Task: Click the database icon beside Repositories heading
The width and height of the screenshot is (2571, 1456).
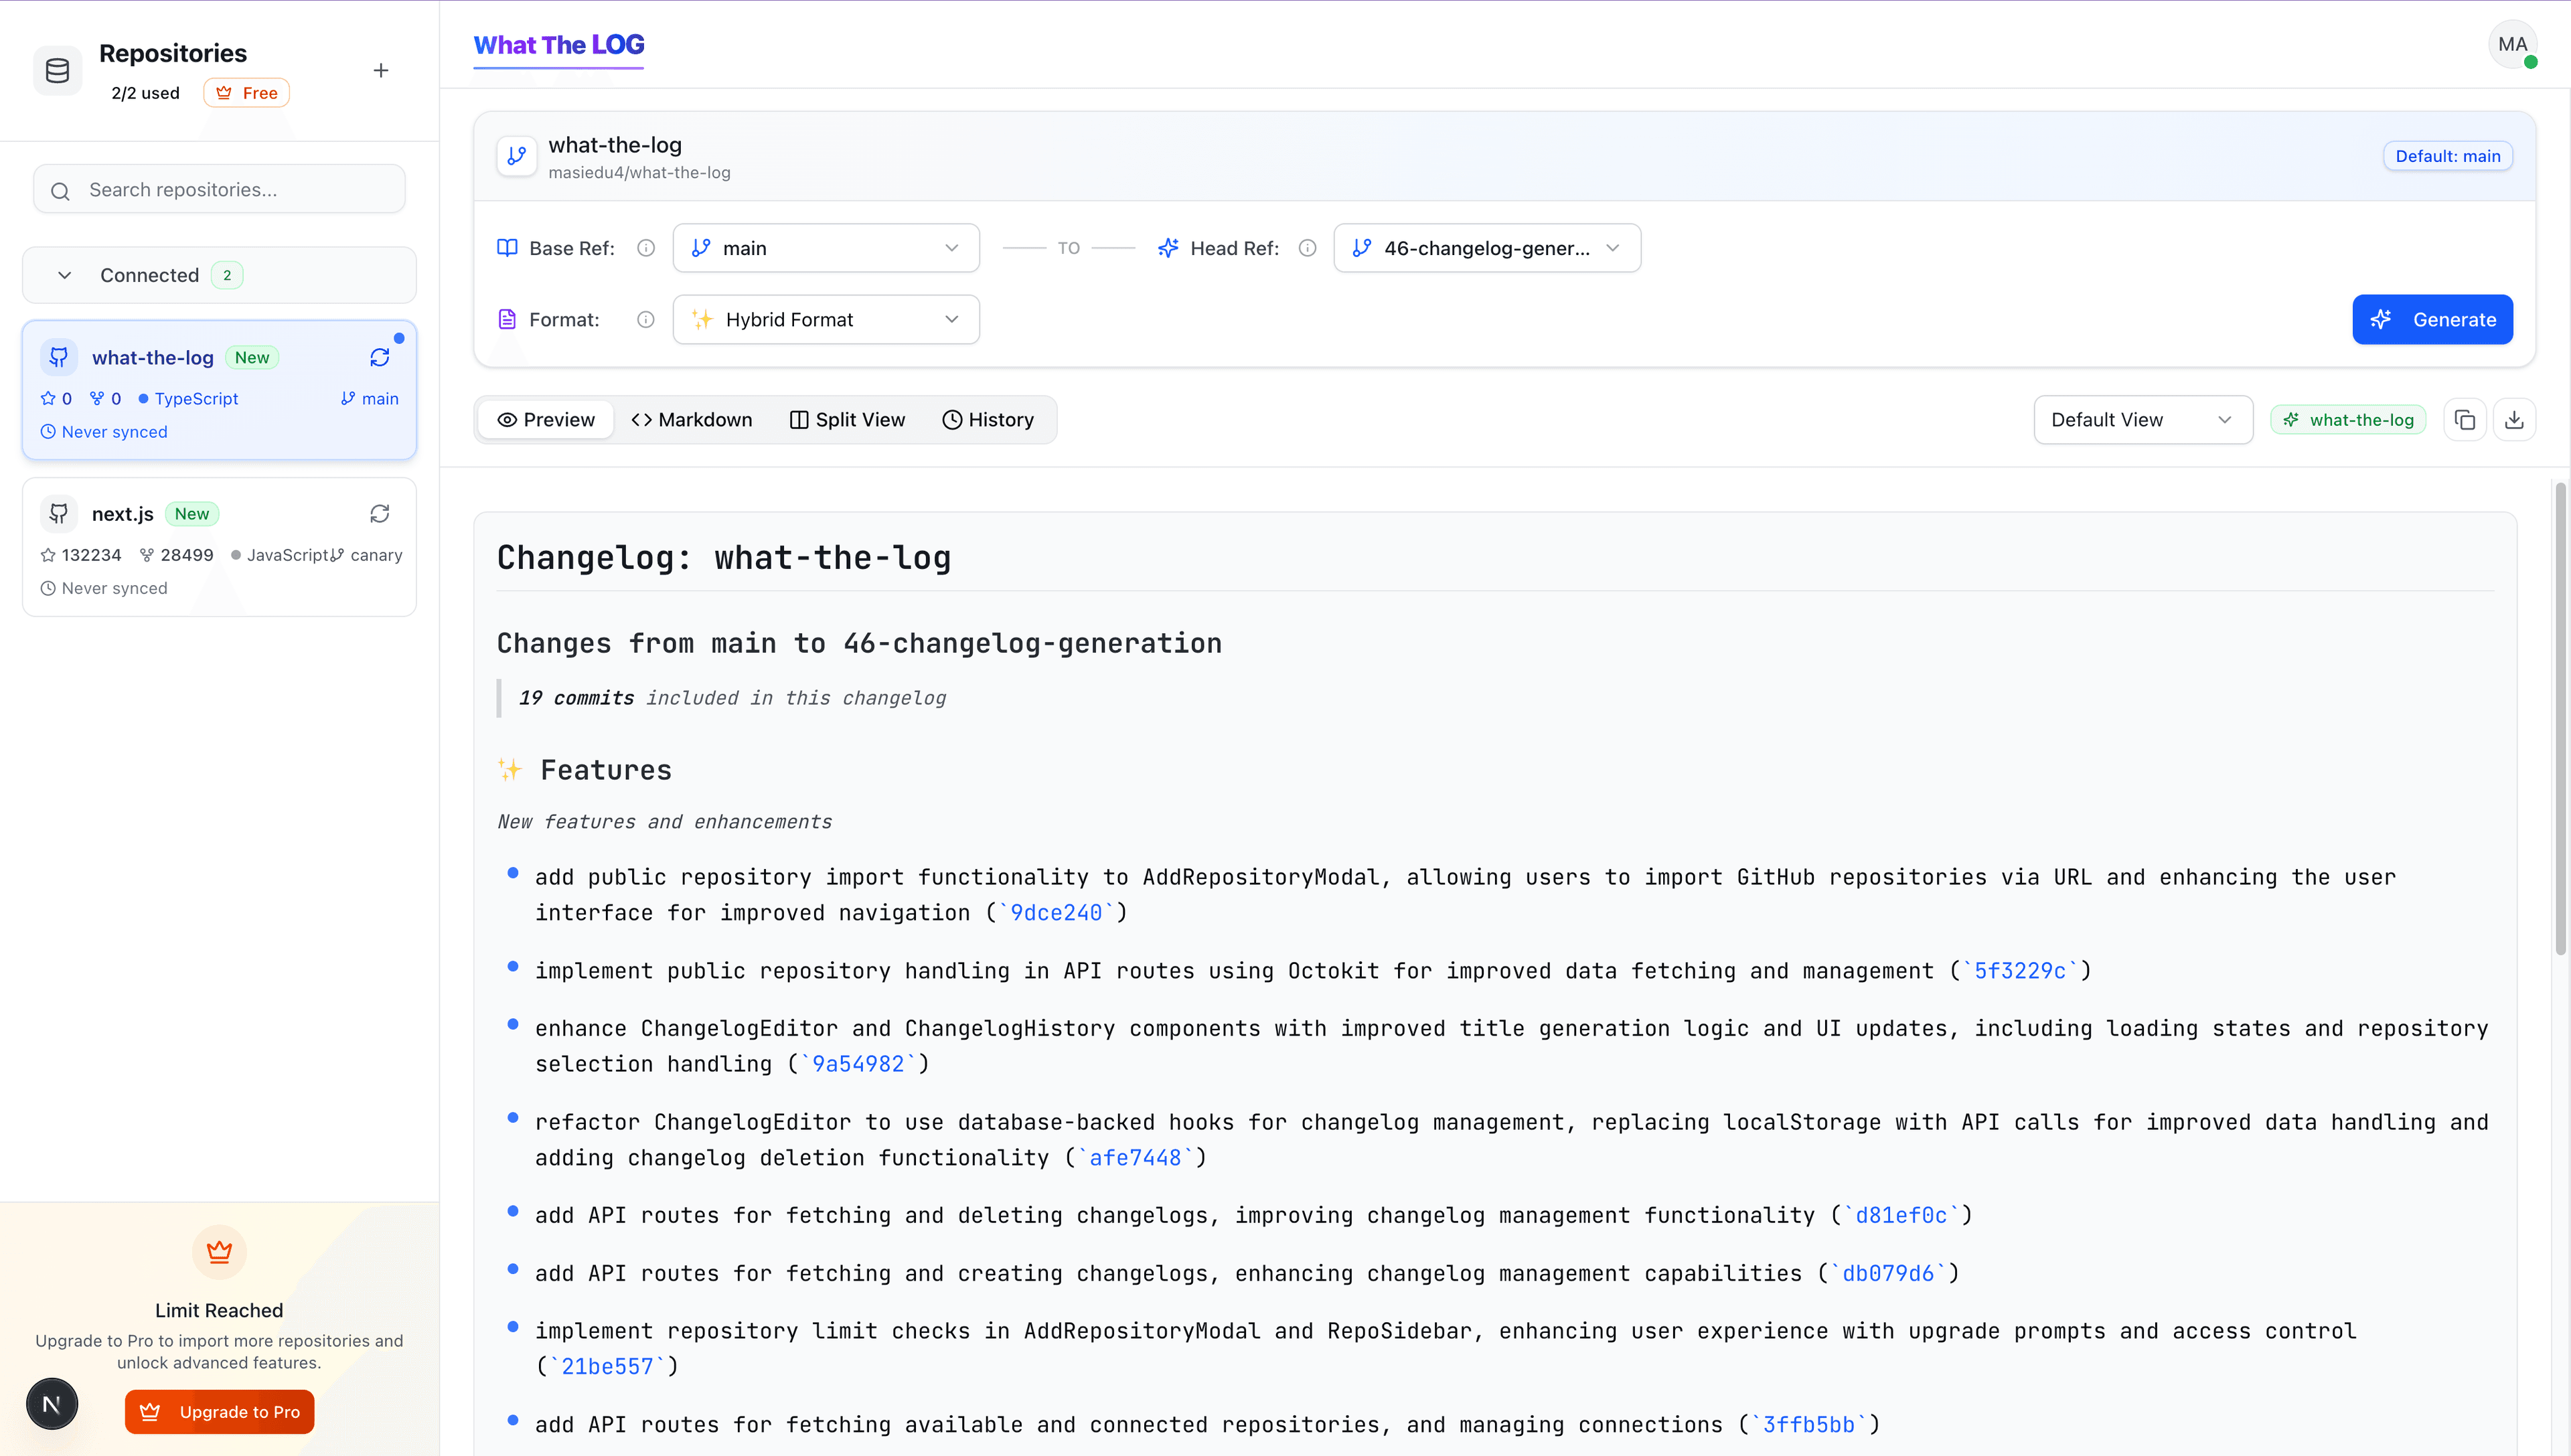Action: click(x=58, y=70)
